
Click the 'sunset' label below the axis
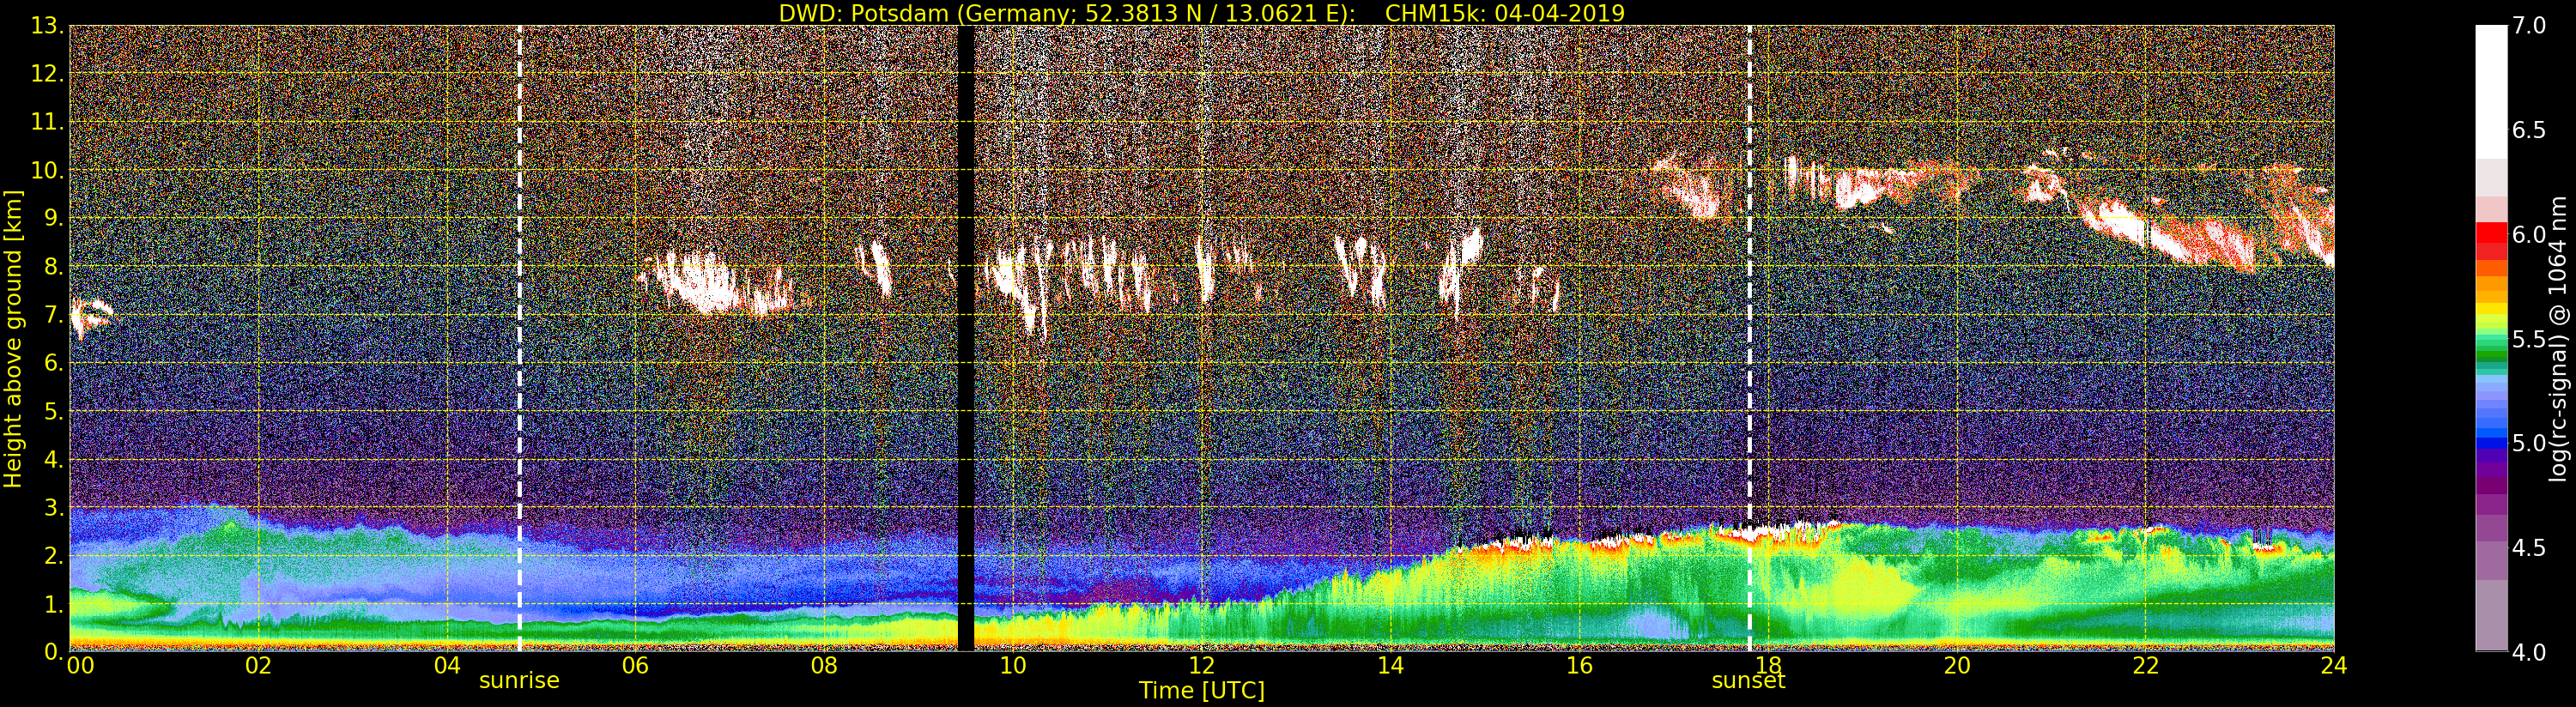point(1748,681)
